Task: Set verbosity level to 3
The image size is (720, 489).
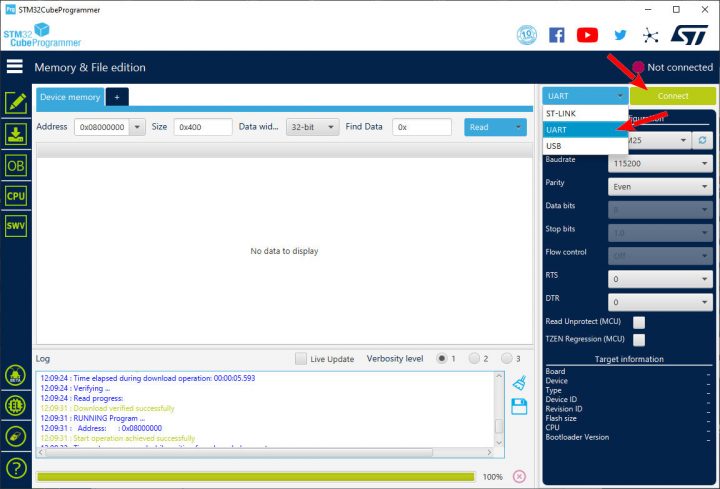Action: pos(507,359)
